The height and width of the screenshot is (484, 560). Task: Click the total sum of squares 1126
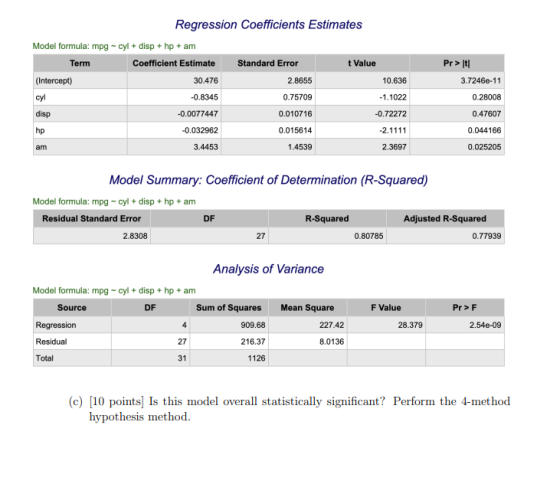click(x=256, y=358)
